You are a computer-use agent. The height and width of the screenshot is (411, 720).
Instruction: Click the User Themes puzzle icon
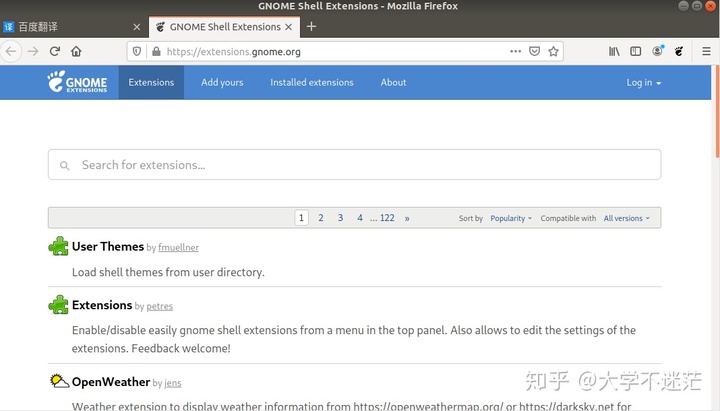click(x=58, y=246)
